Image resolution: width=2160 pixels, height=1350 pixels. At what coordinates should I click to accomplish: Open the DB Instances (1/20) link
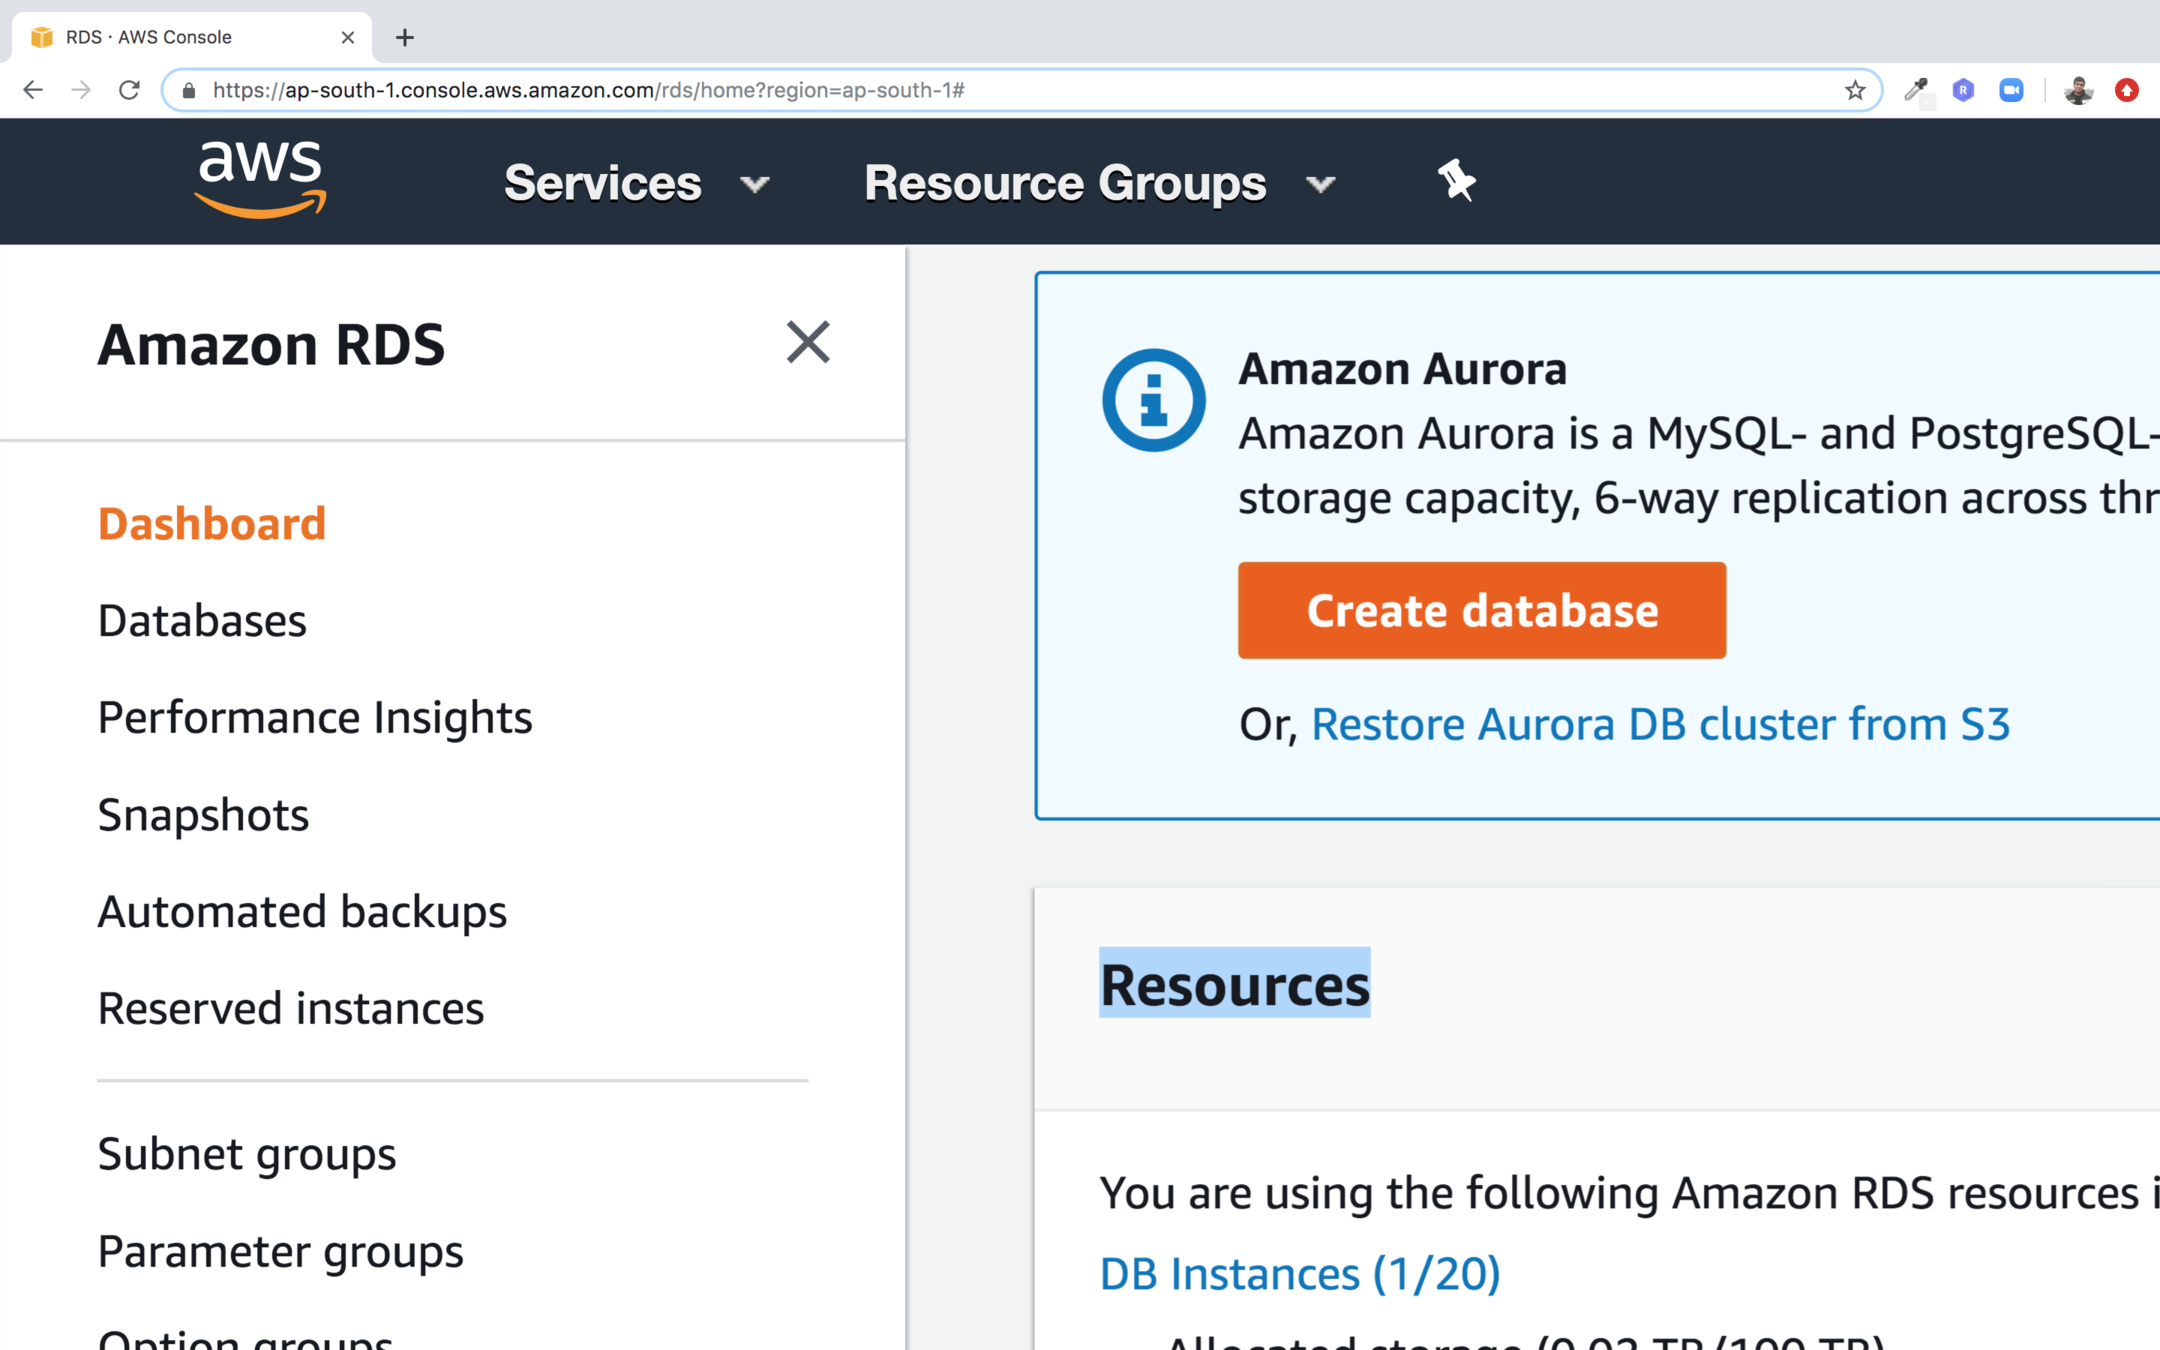point(1299,1273)
